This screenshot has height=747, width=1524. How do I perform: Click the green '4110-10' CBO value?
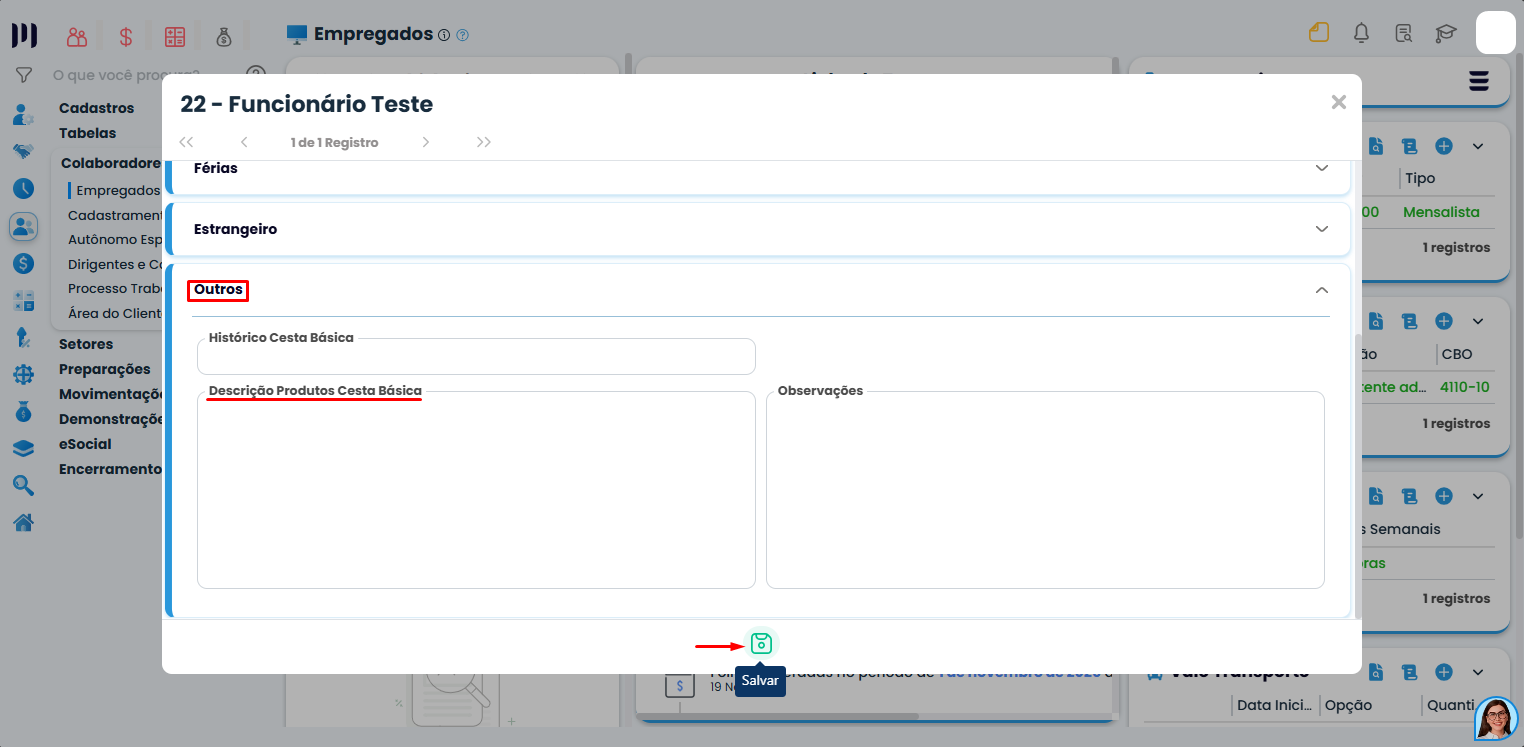(x=1465, y=387)
